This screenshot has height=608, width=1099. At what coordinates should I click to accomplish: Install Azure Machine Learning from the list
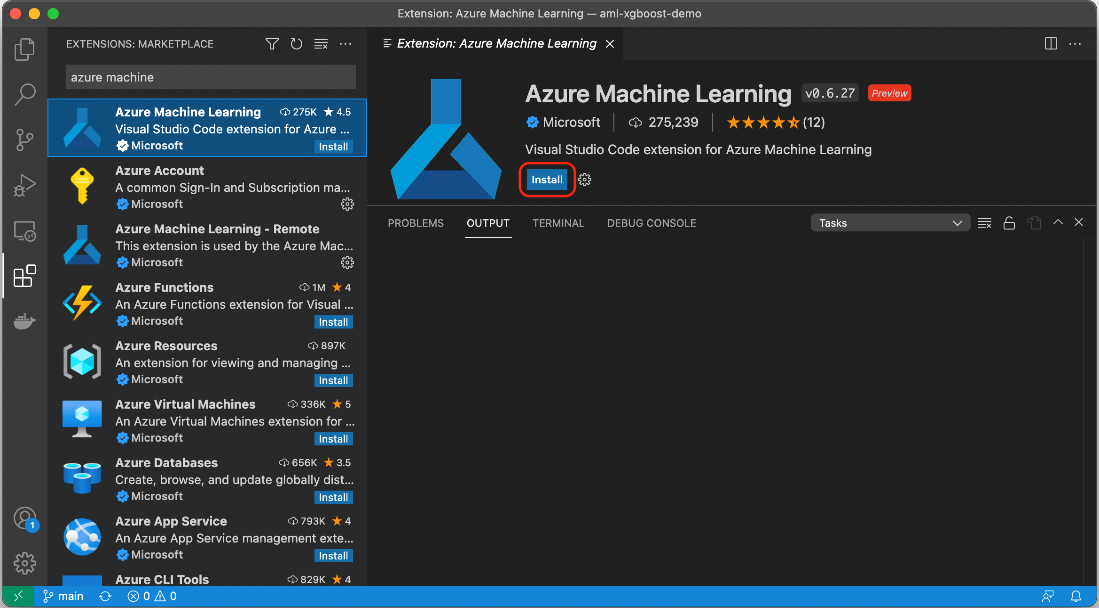click(x=334, y=147)
